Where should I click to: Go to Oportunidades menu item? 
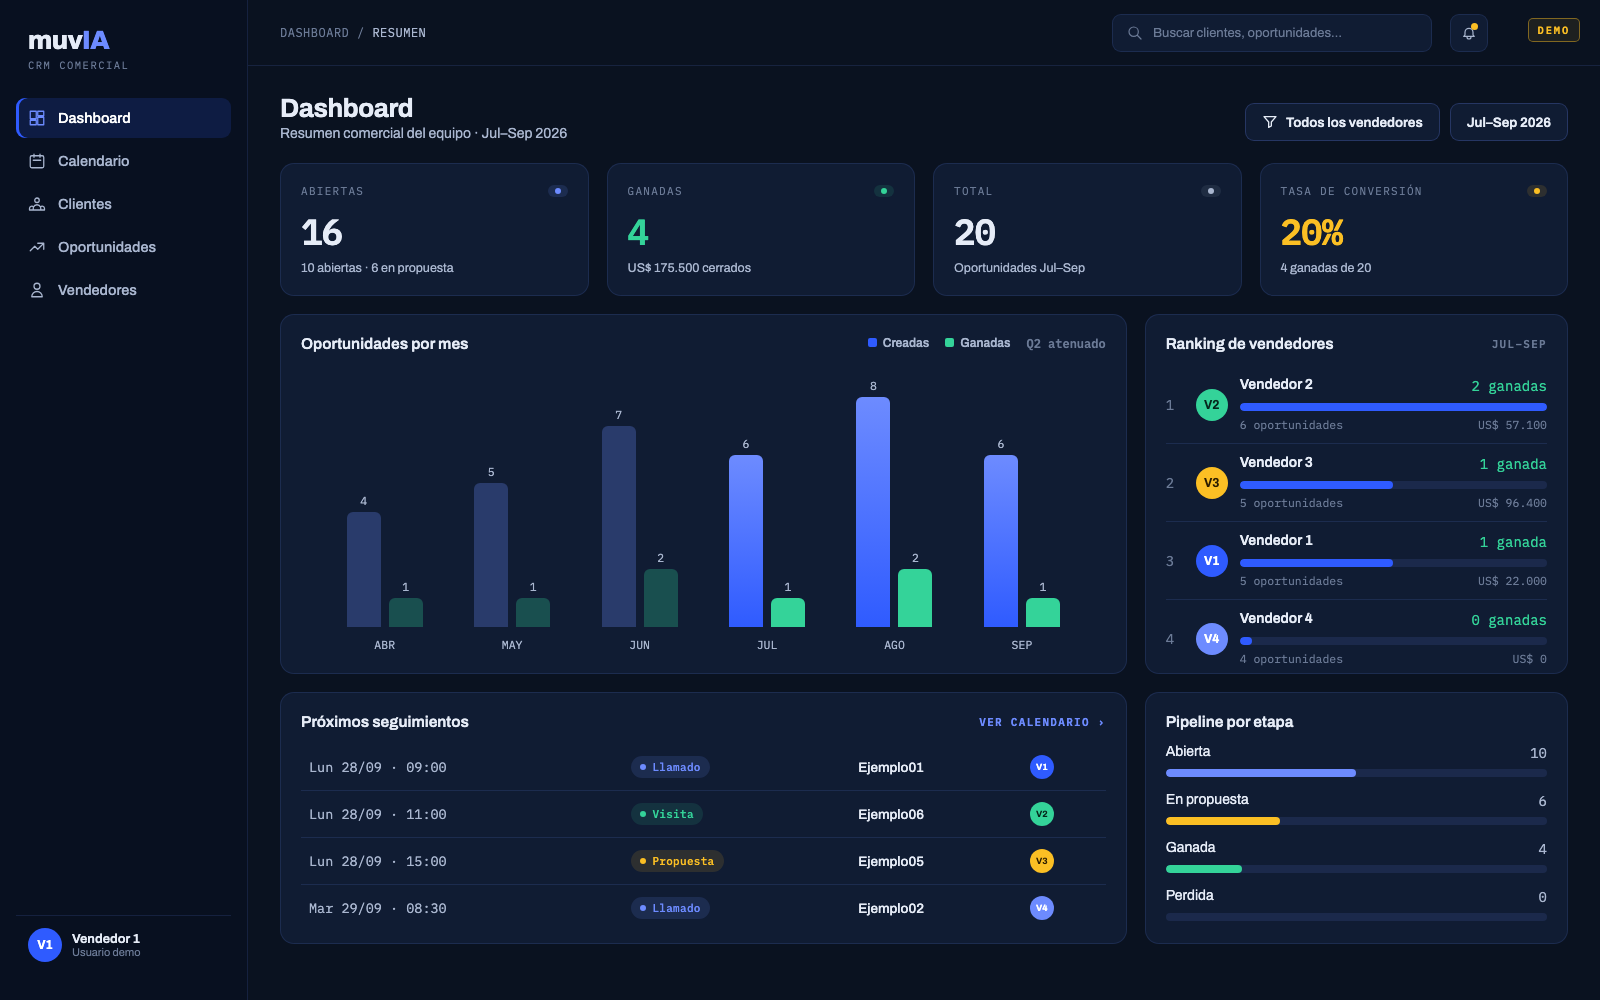pos(124,247)
